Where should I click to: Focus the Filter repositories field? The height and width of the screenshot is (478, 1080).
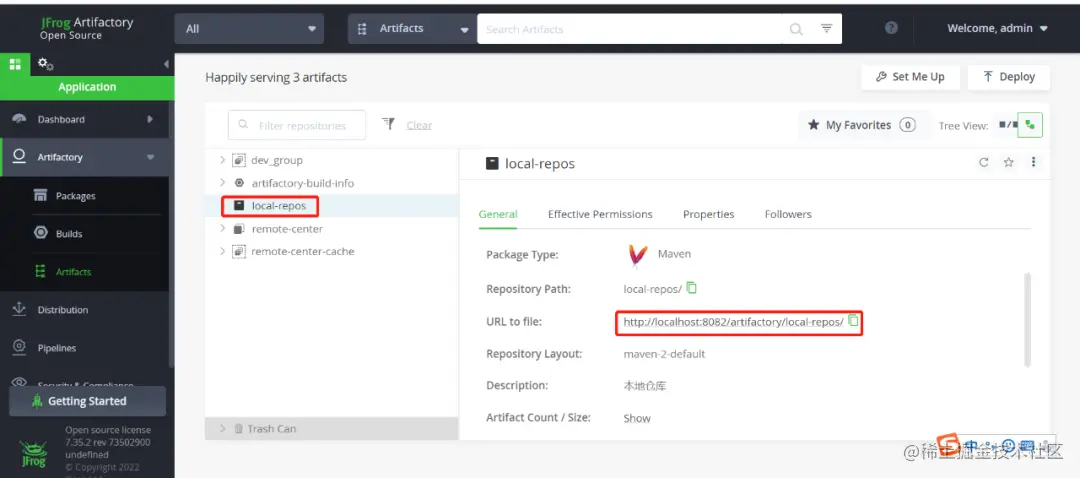click(297, 125)
